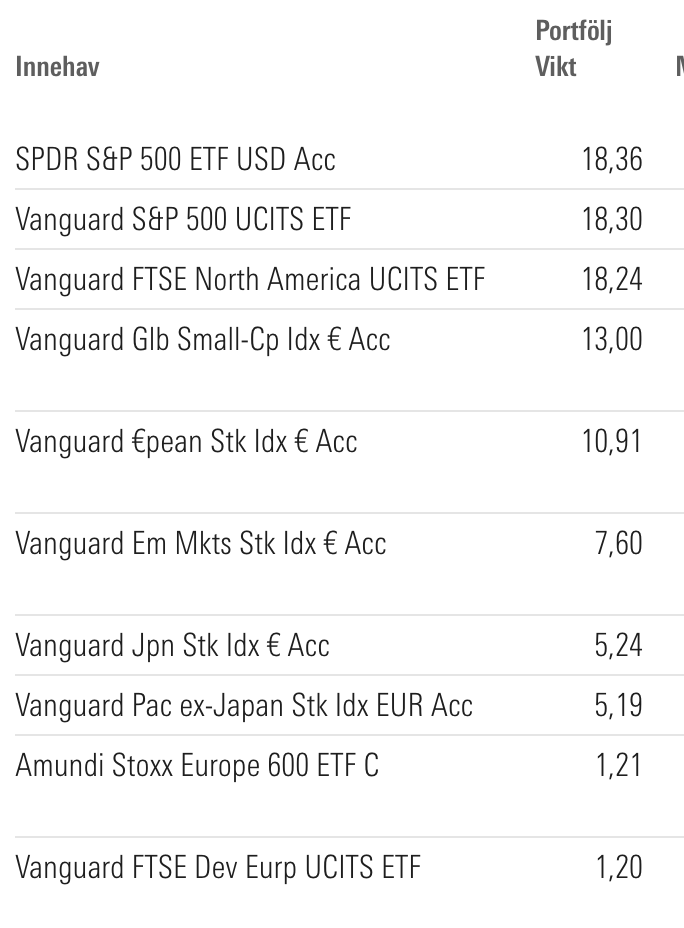Click the 7,60 weight value
The width and height of the screenshot is (684, 928).
click(618, 543)
